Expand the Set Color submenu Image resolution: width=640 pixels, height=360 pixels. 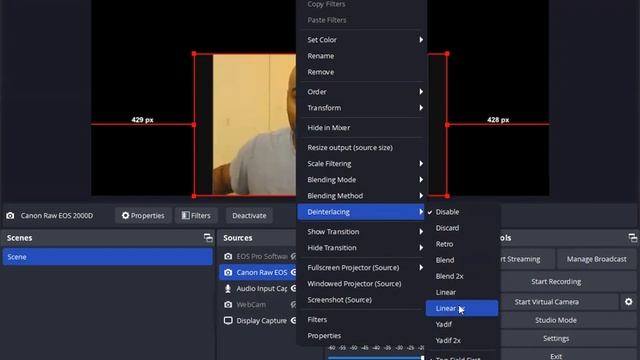pyautogui.click(x=361, y=40)
